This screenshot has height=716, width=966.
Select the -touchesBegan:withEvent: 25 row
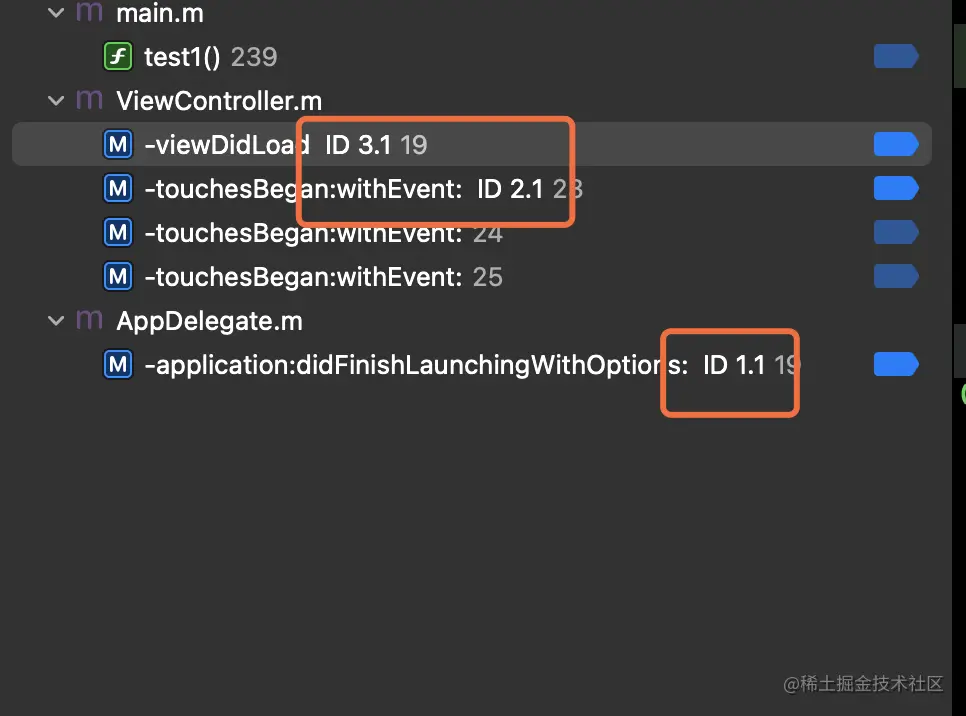(x=472, y=277)
